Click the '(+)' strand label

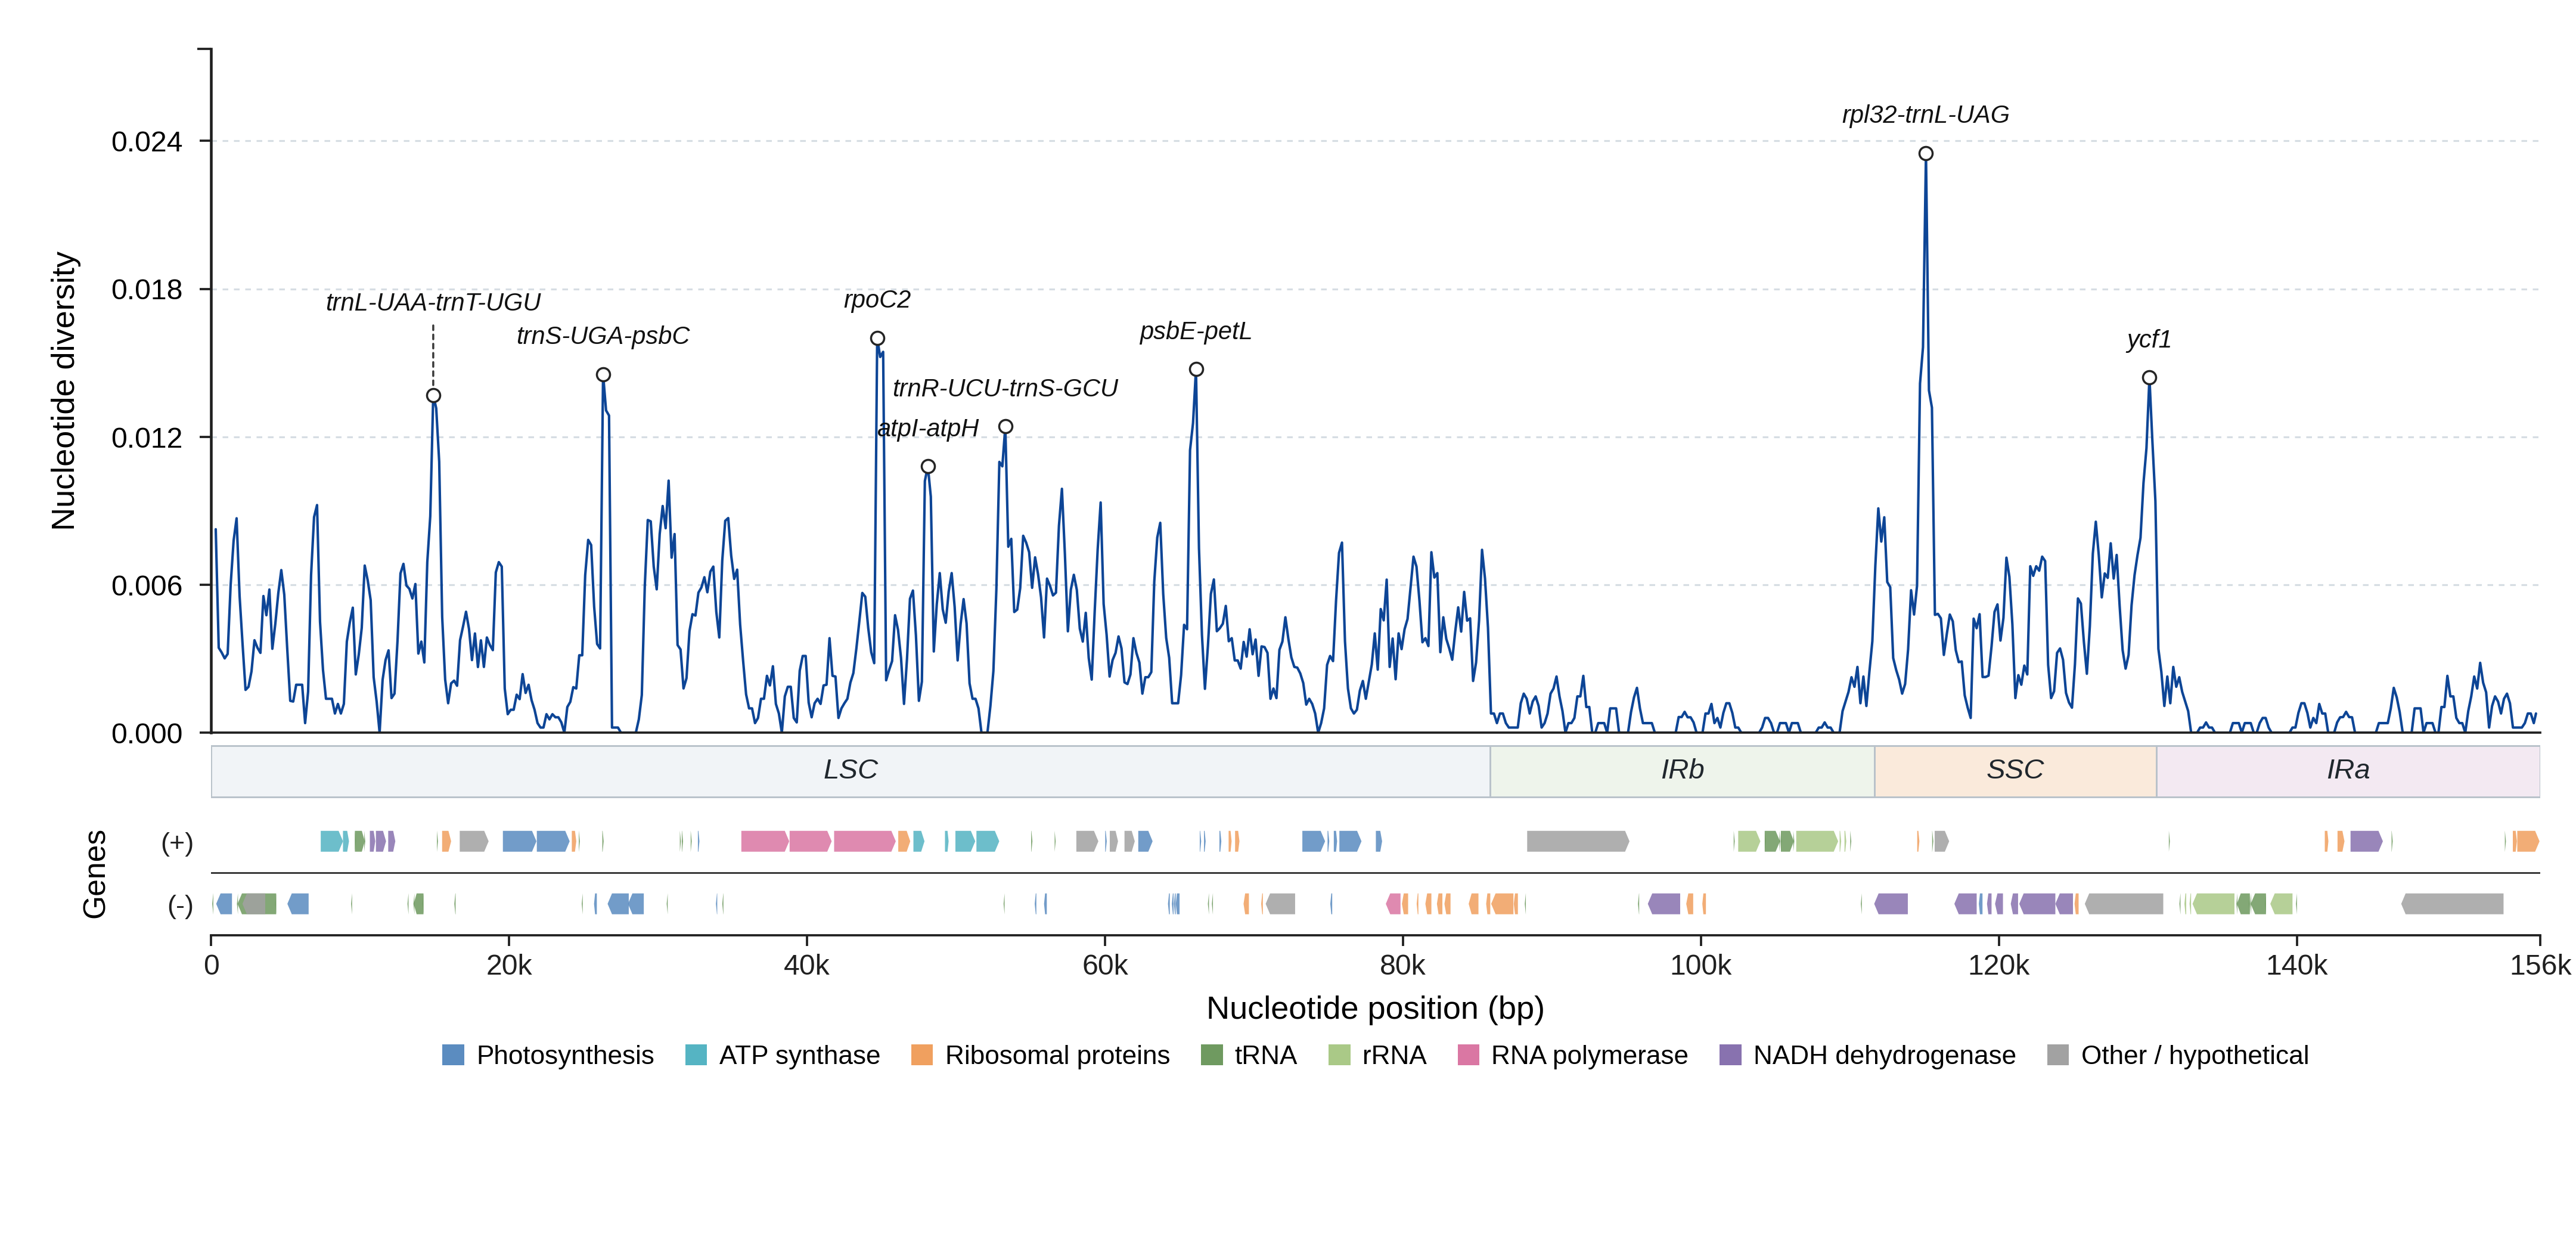coord(177,843)
